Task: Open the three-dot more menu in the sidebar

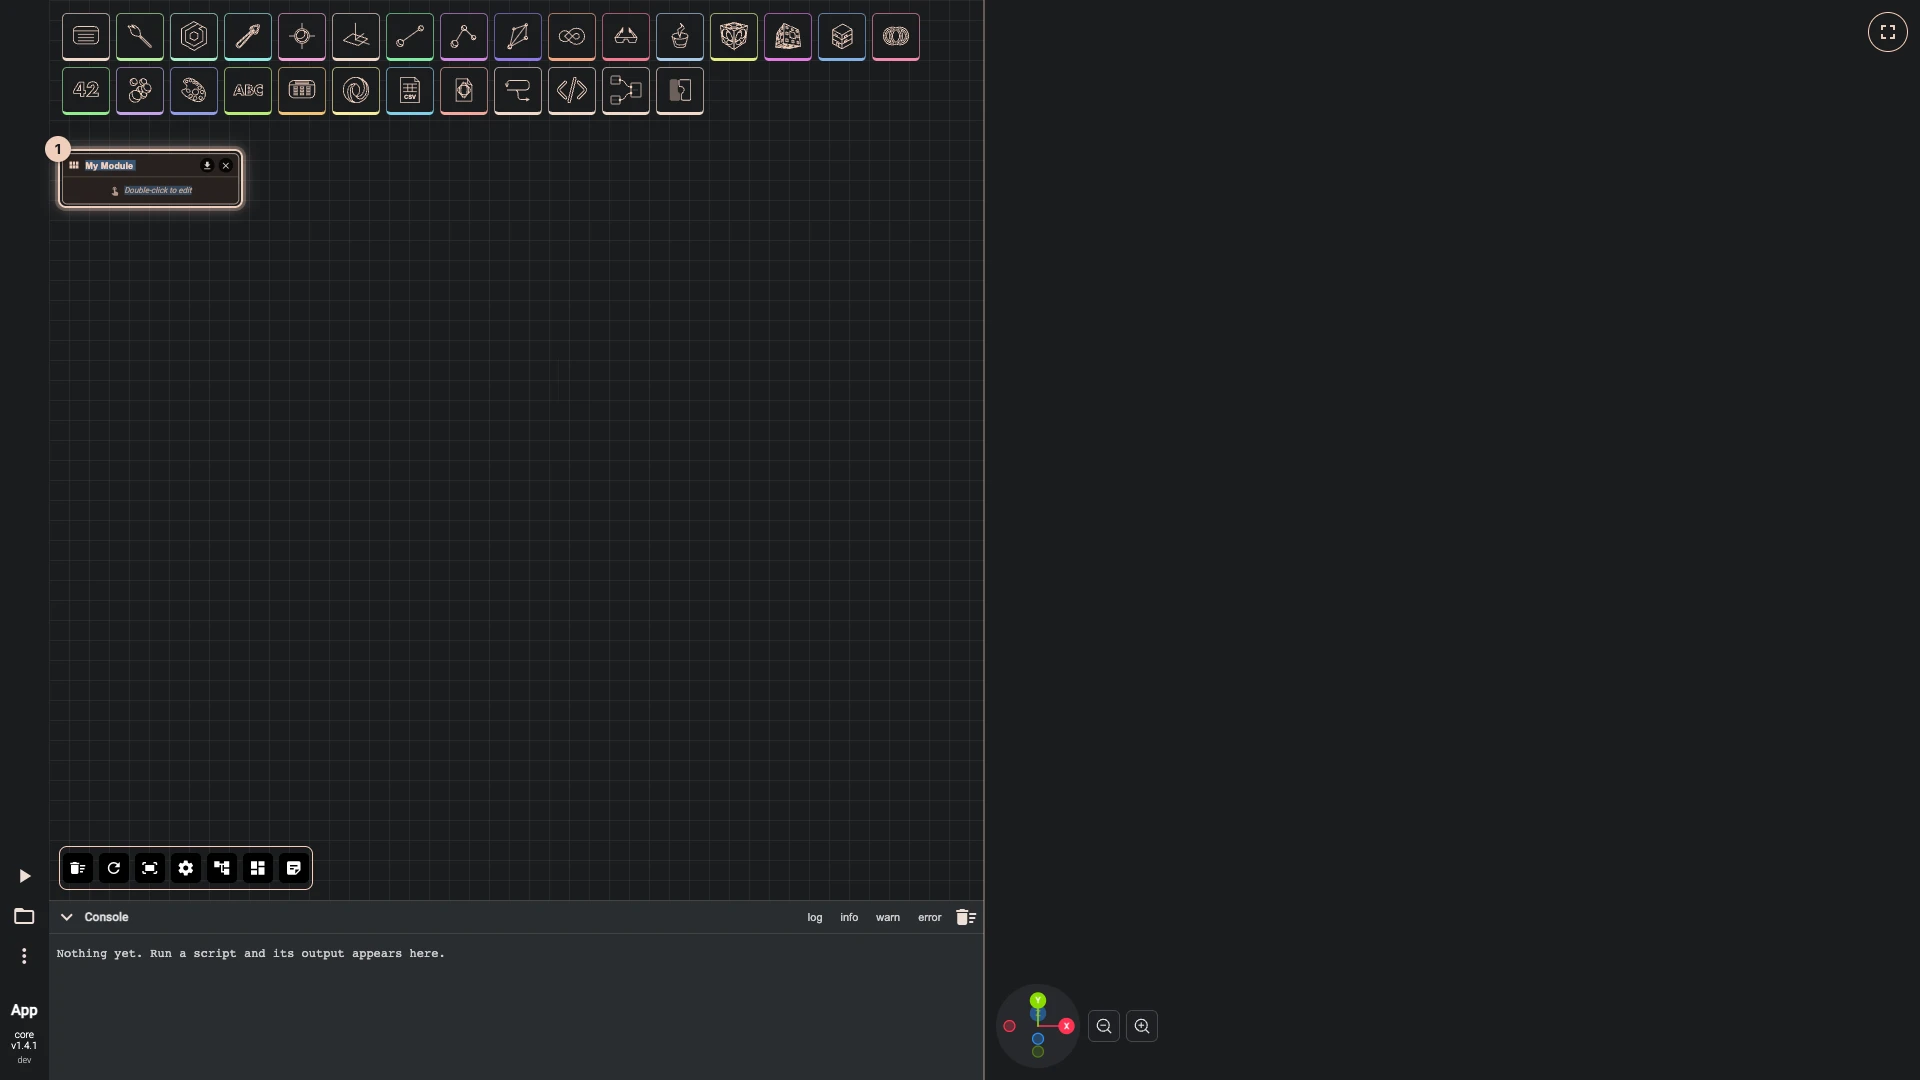Action: [24, 957]
